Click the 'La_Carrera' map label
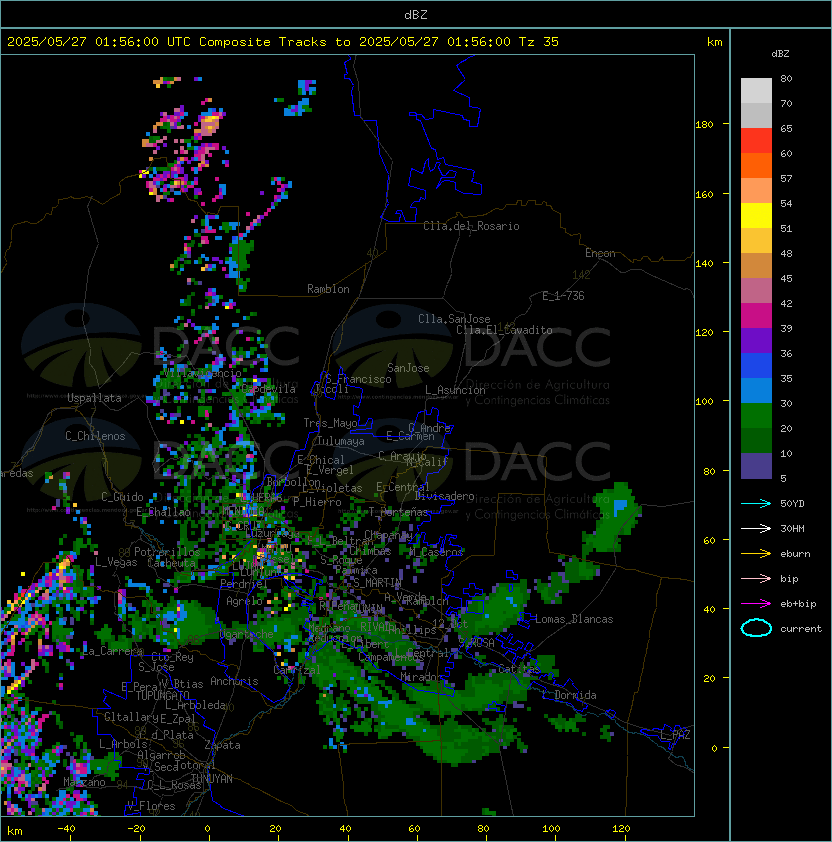832x842 pixels. (x=113, y=651)
